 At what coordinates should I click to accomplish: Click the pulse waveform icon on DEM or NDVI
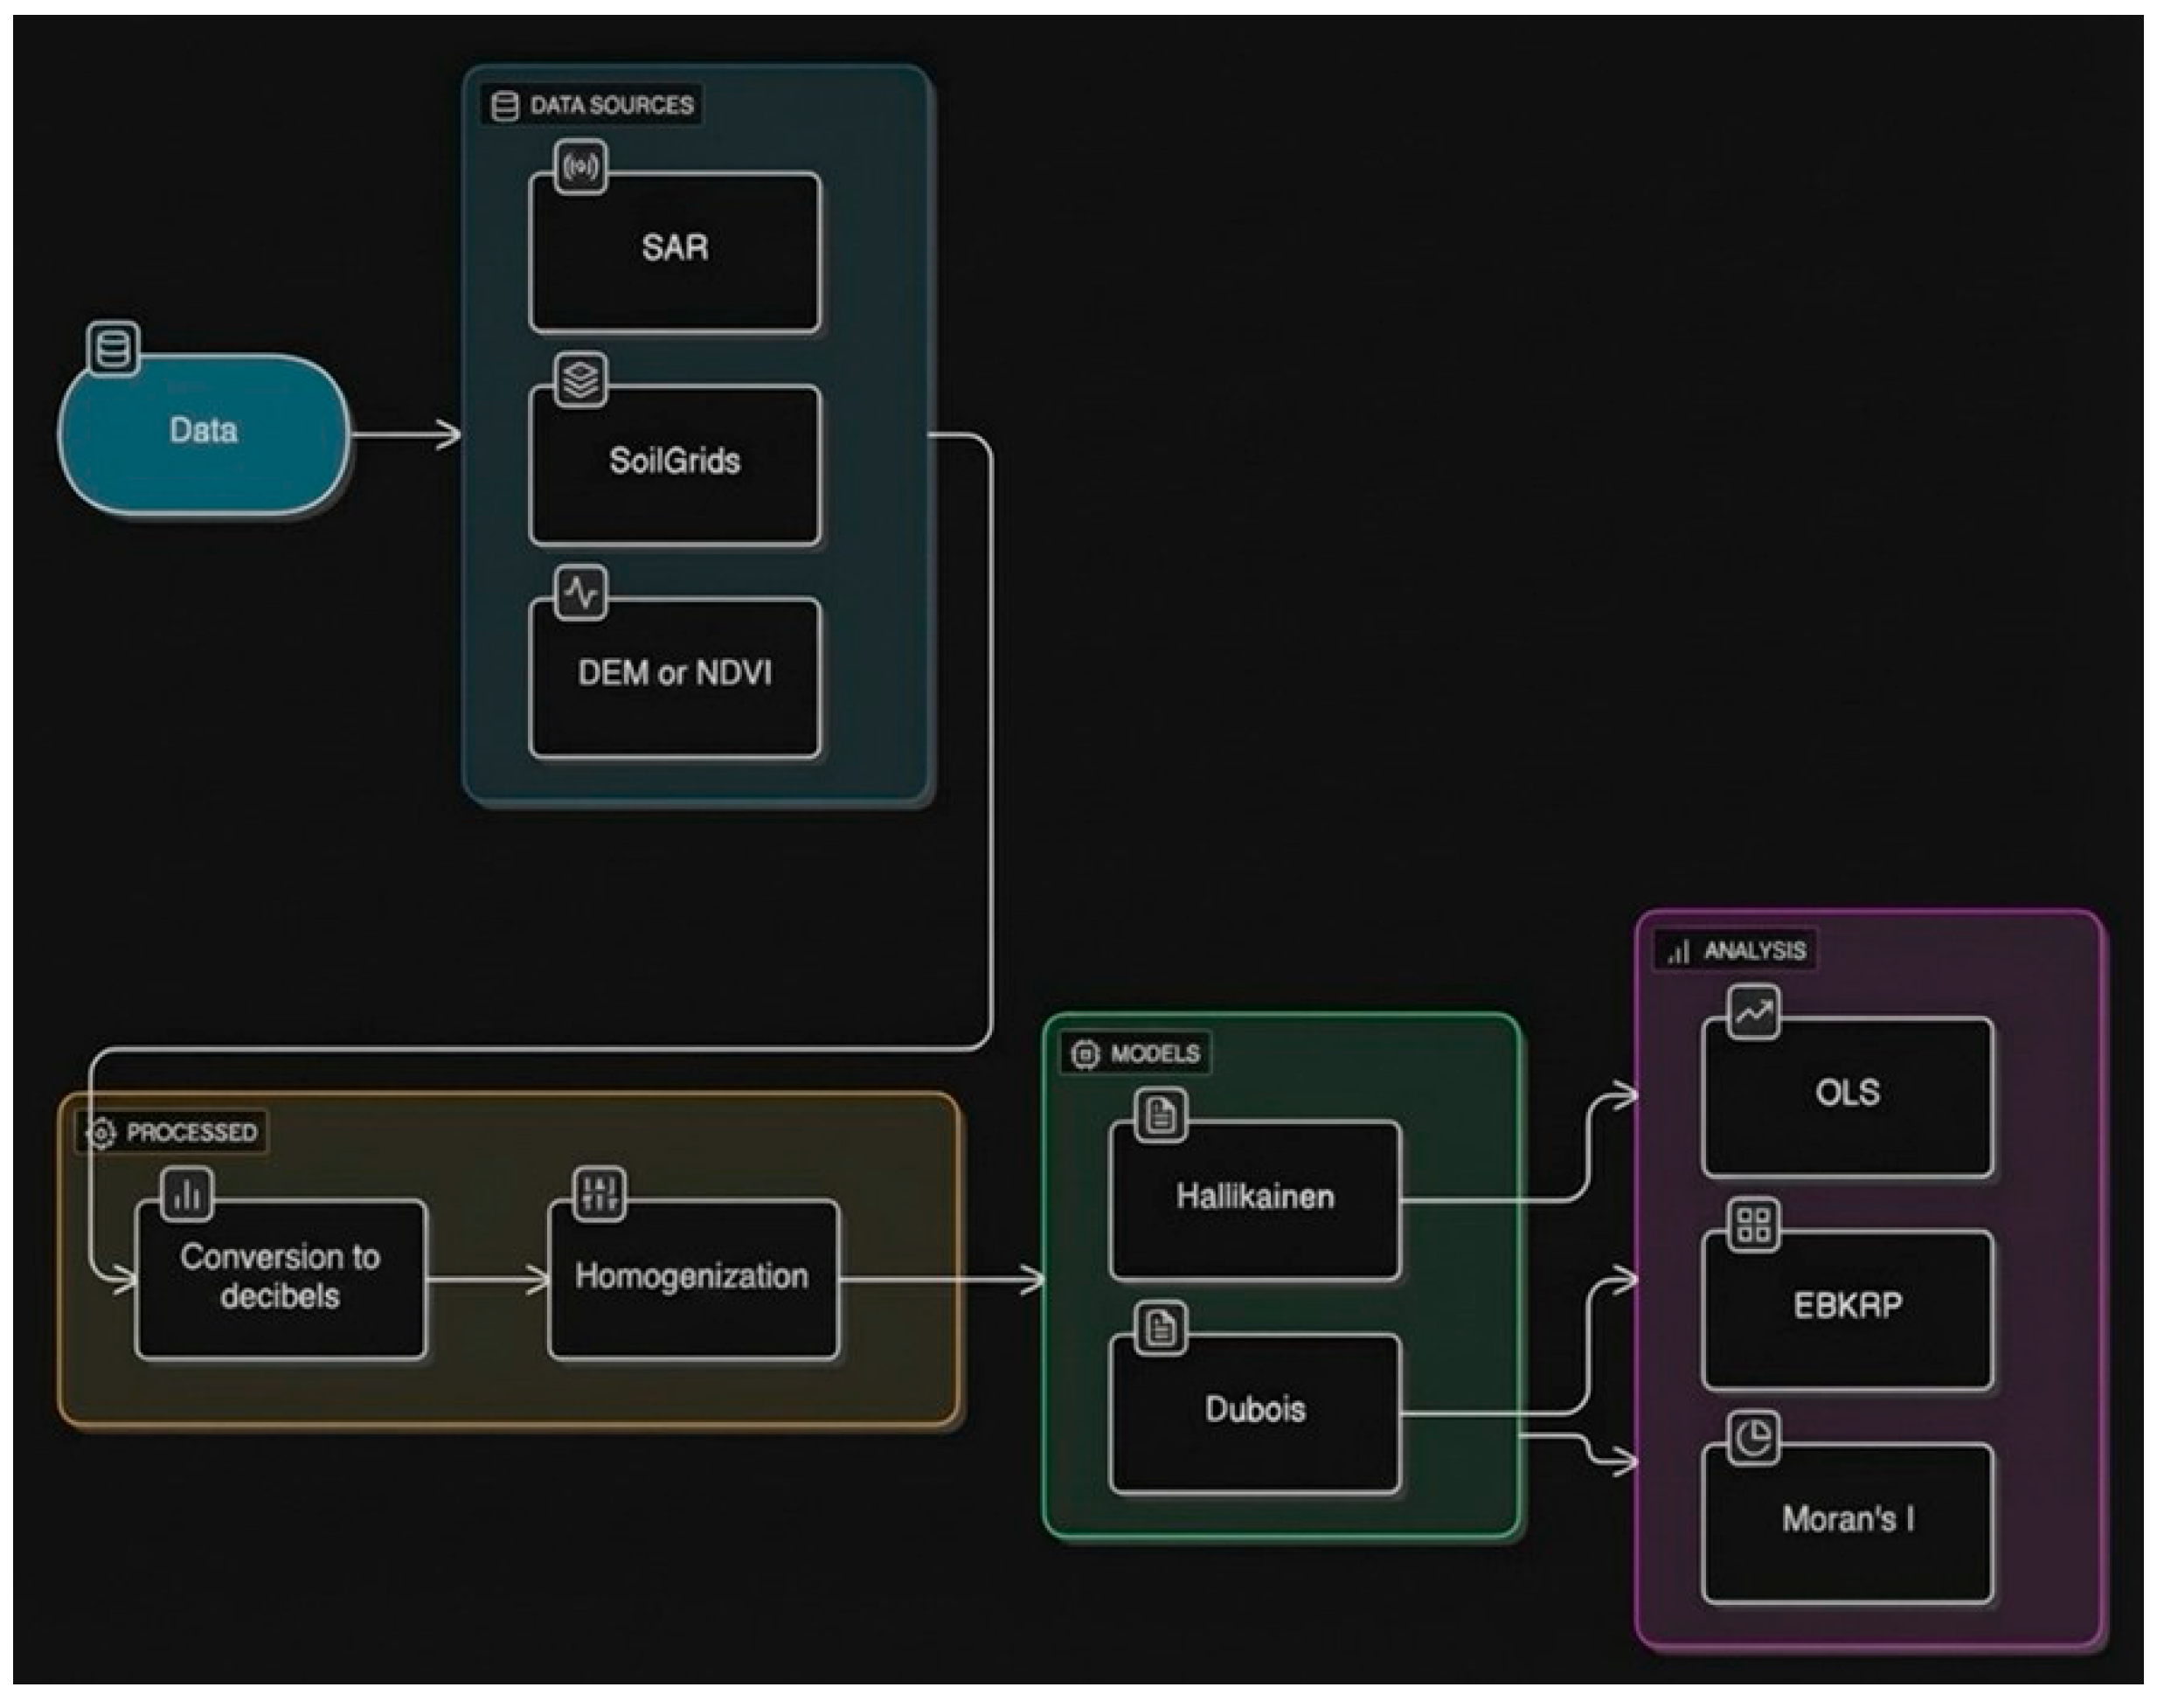pos(581,593)
